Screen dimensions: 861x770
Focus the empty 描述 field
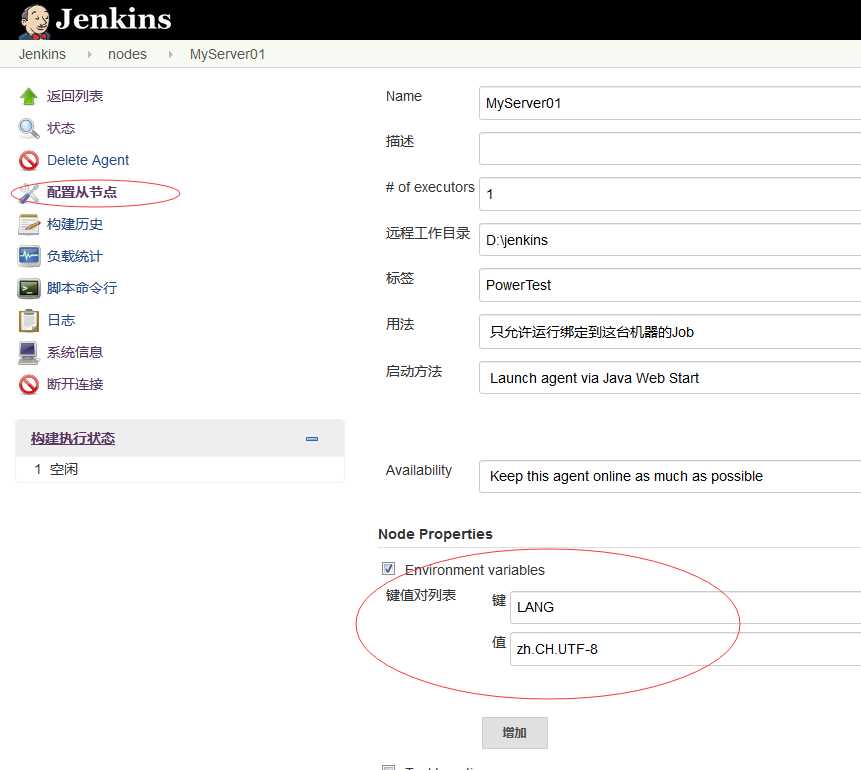pyautogui.click(x=670, y=148)
